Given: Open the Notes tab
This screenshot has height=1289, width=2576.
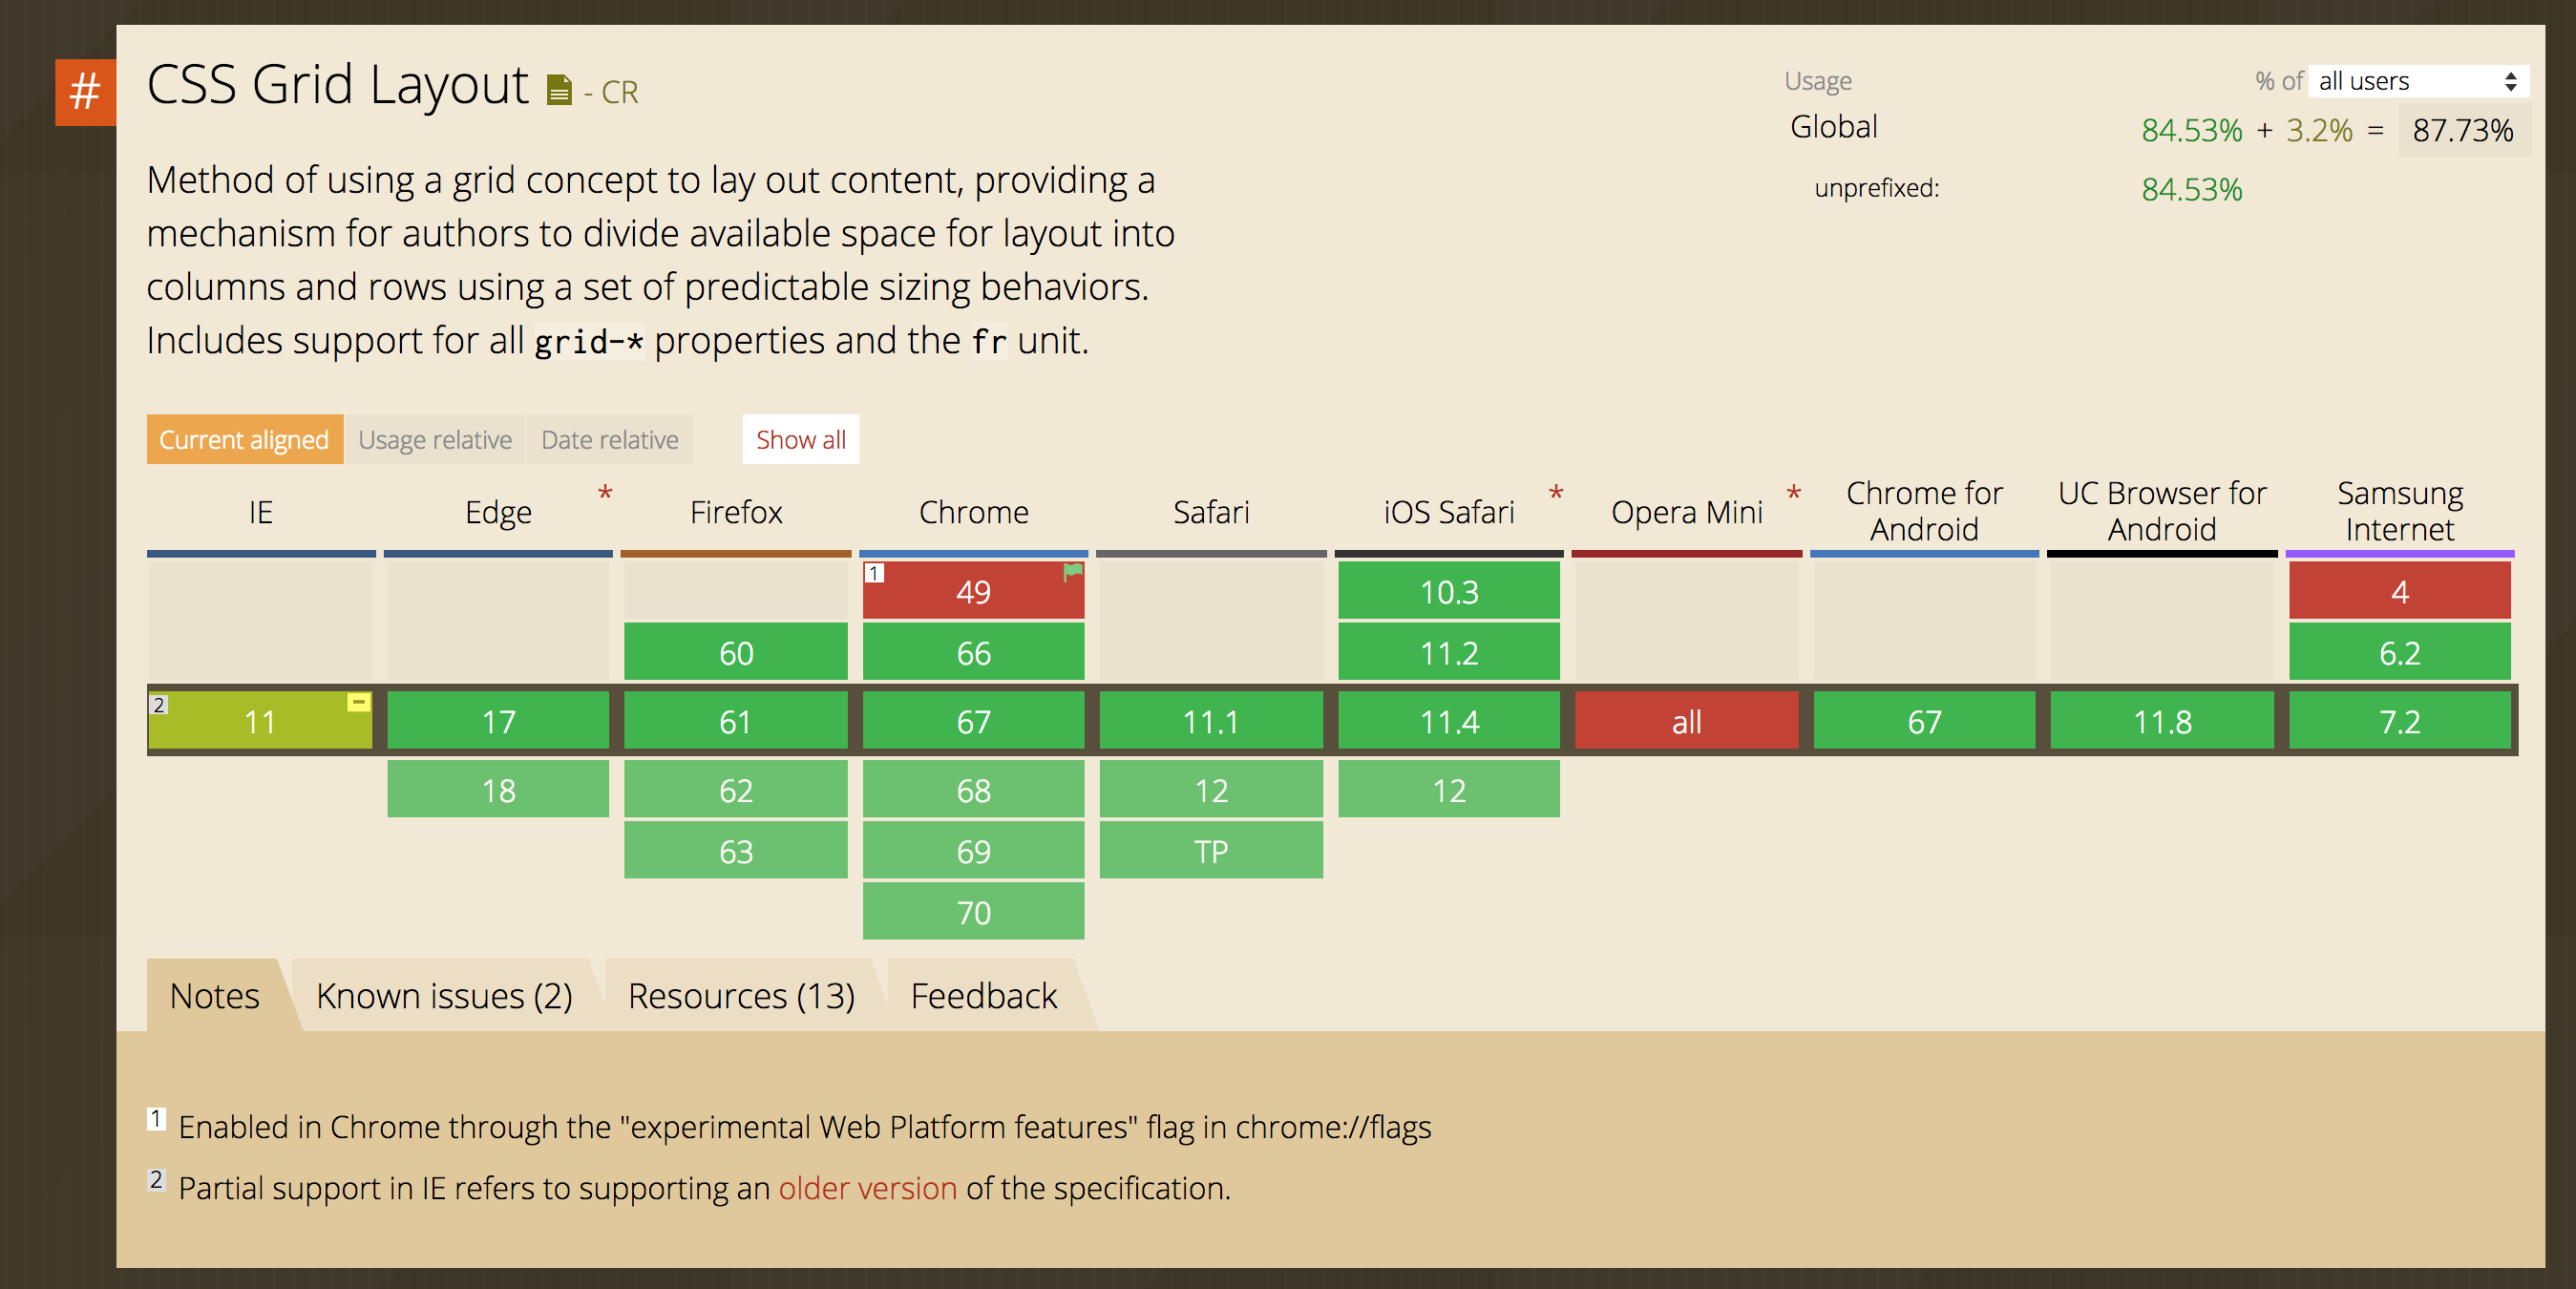Looking at the screenshot, I should [x=215, y=996].
